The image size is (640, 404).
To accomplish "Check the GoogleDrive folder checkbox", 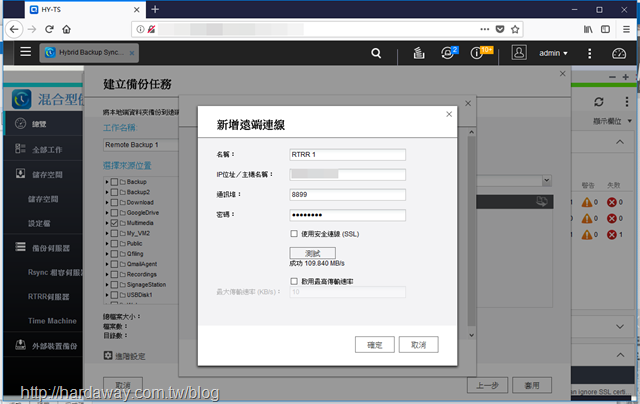I will 114,213.
